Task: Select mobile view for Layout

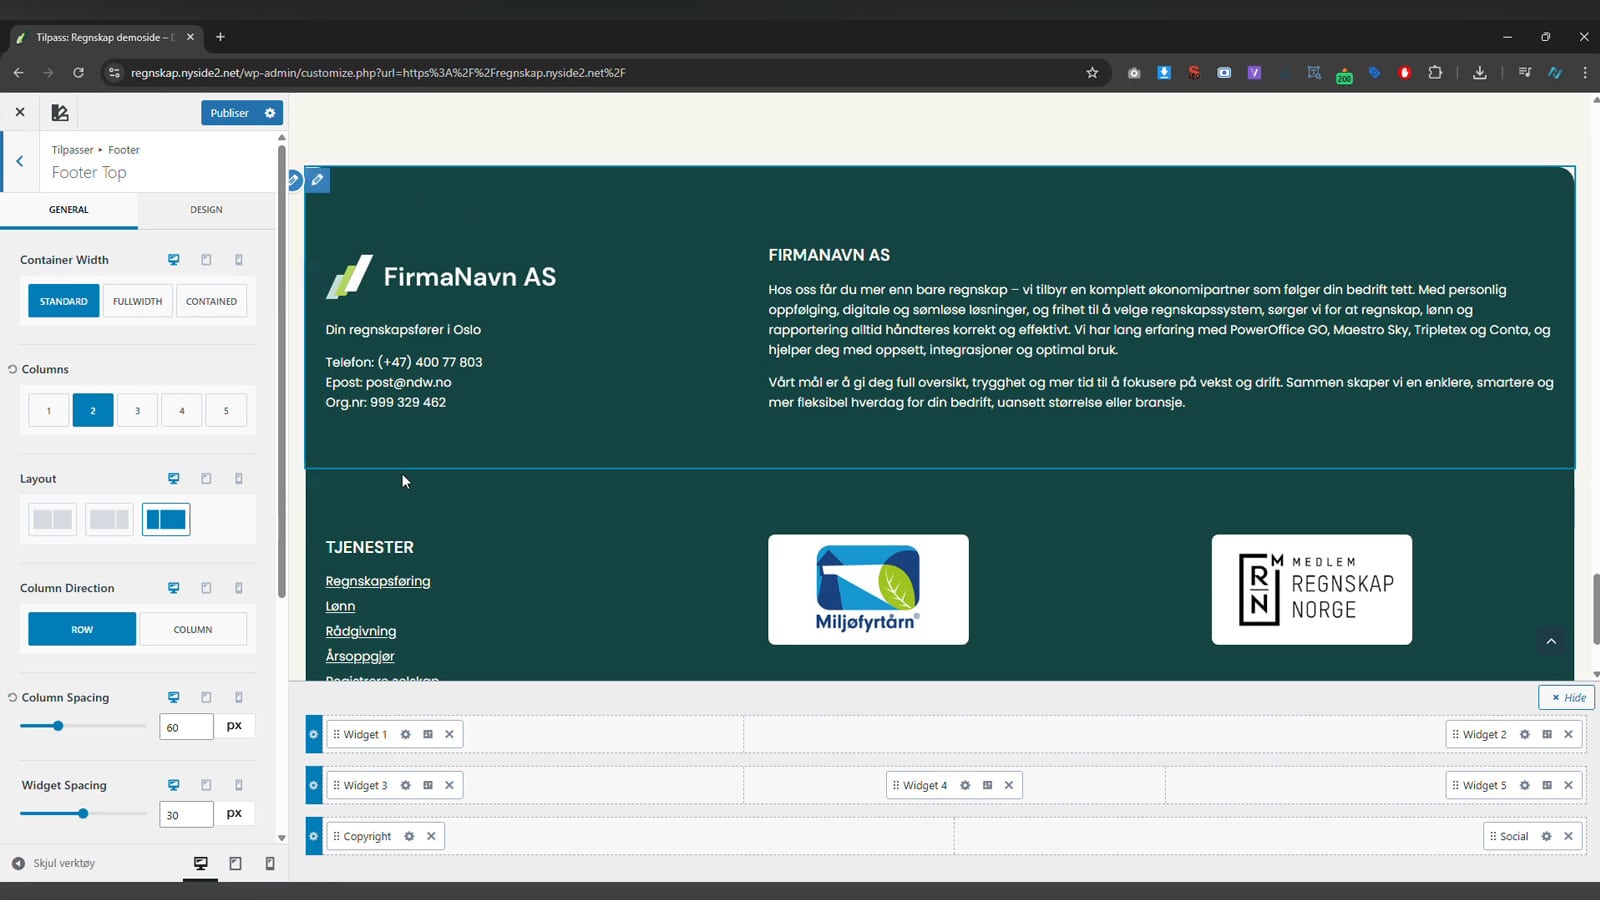Action: 239,479
